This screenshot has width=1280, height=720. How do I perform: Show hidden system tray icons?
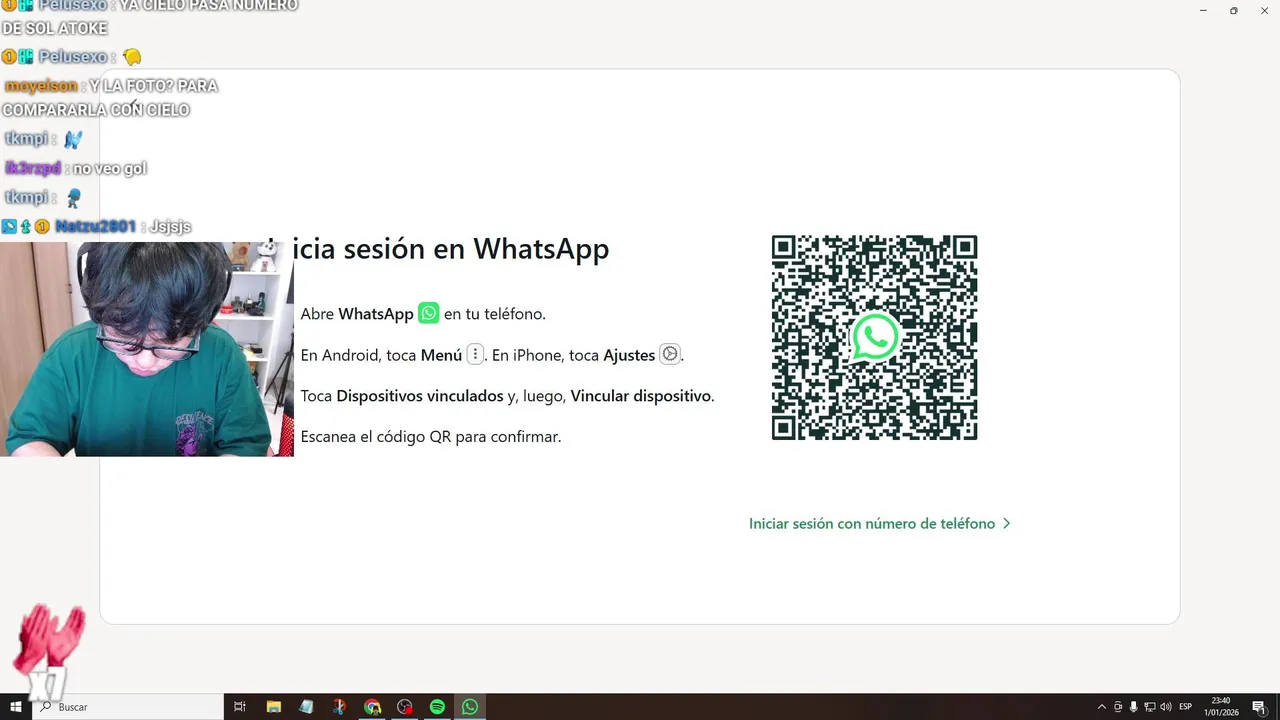[1102, 707]
